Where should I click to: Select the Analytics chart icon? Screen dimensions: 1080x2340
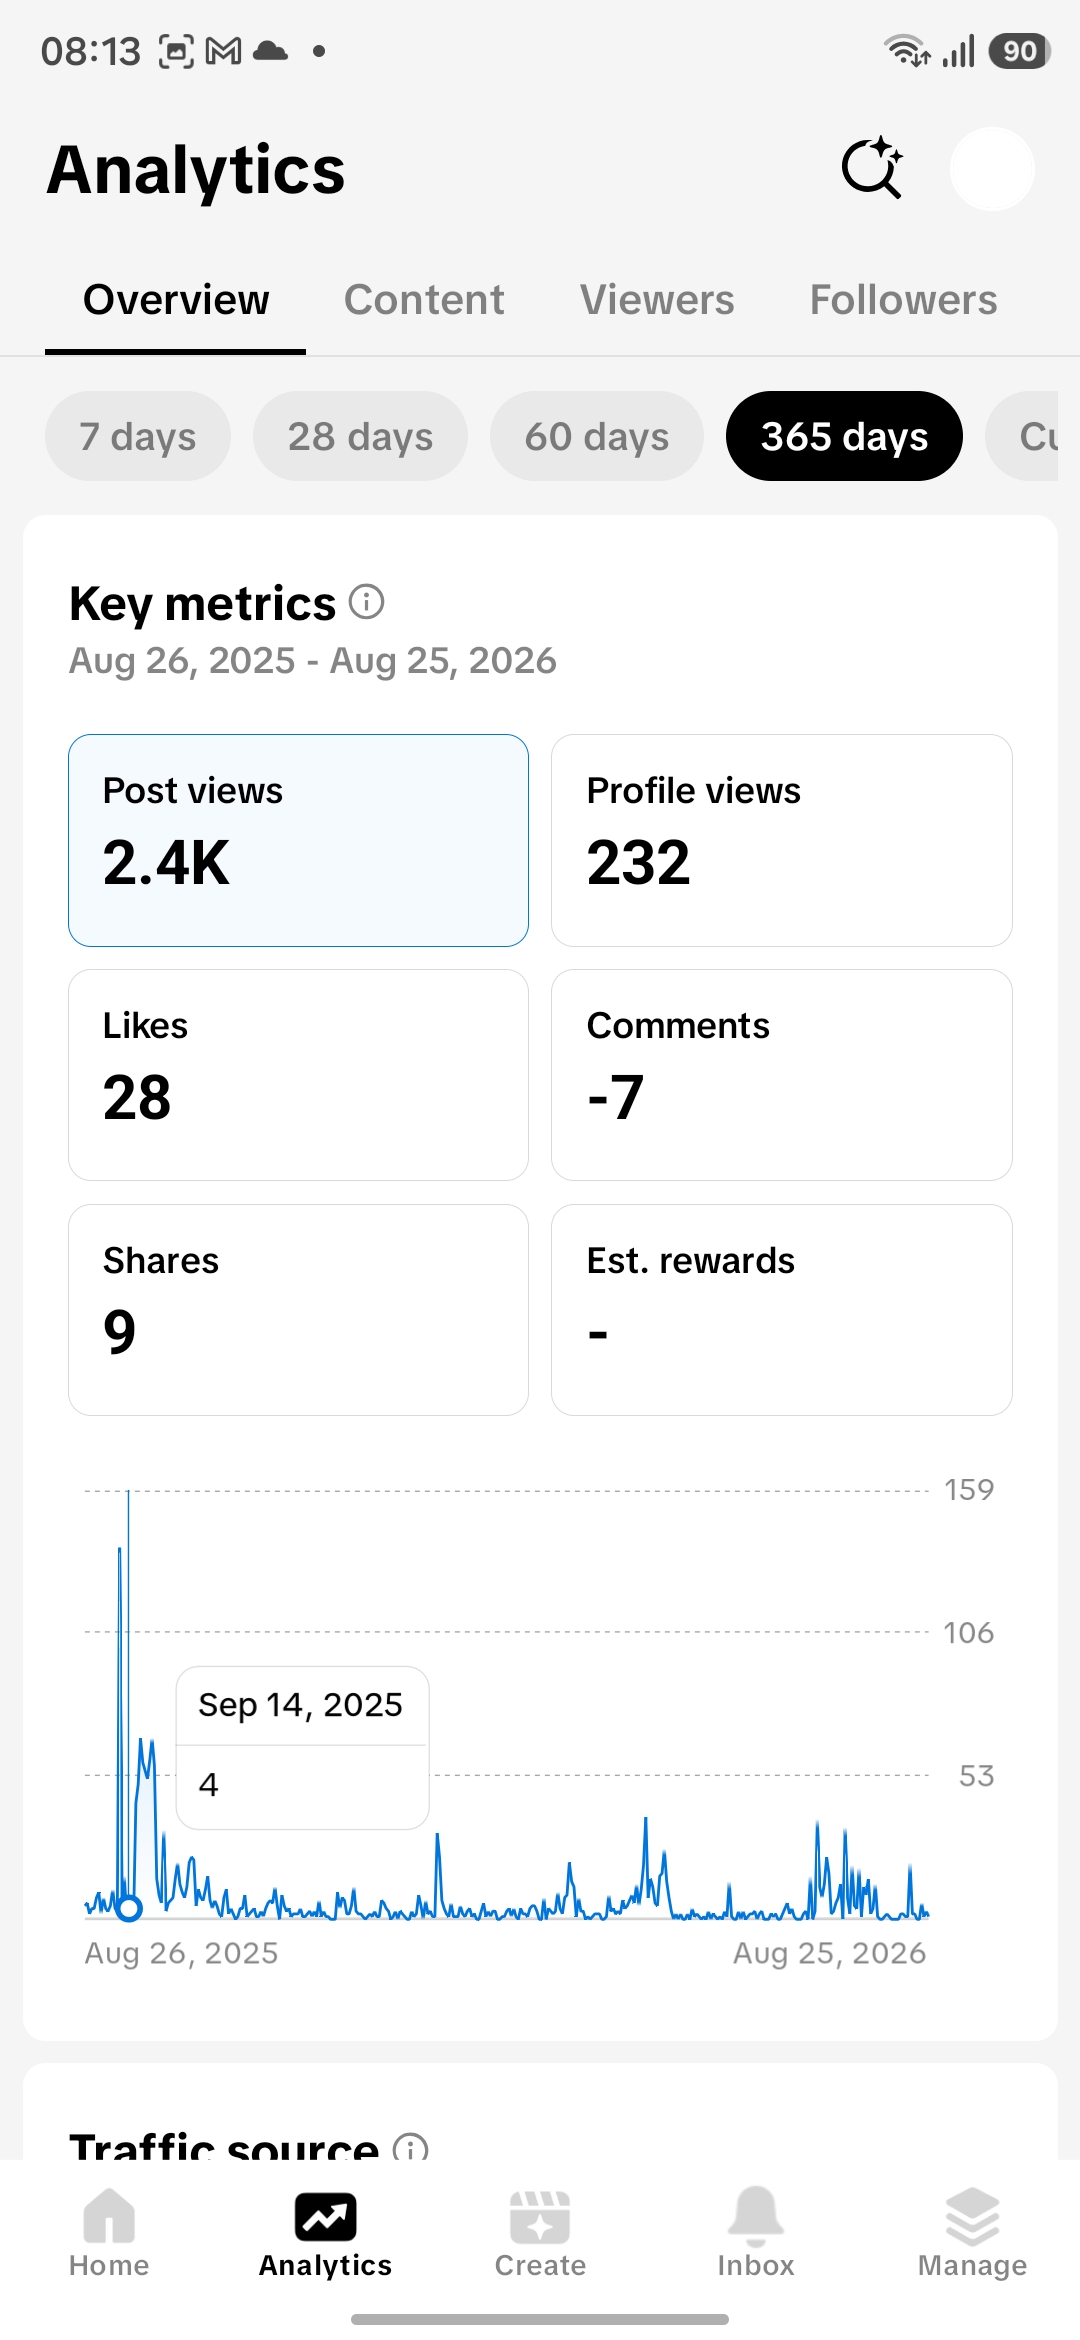325,2216
